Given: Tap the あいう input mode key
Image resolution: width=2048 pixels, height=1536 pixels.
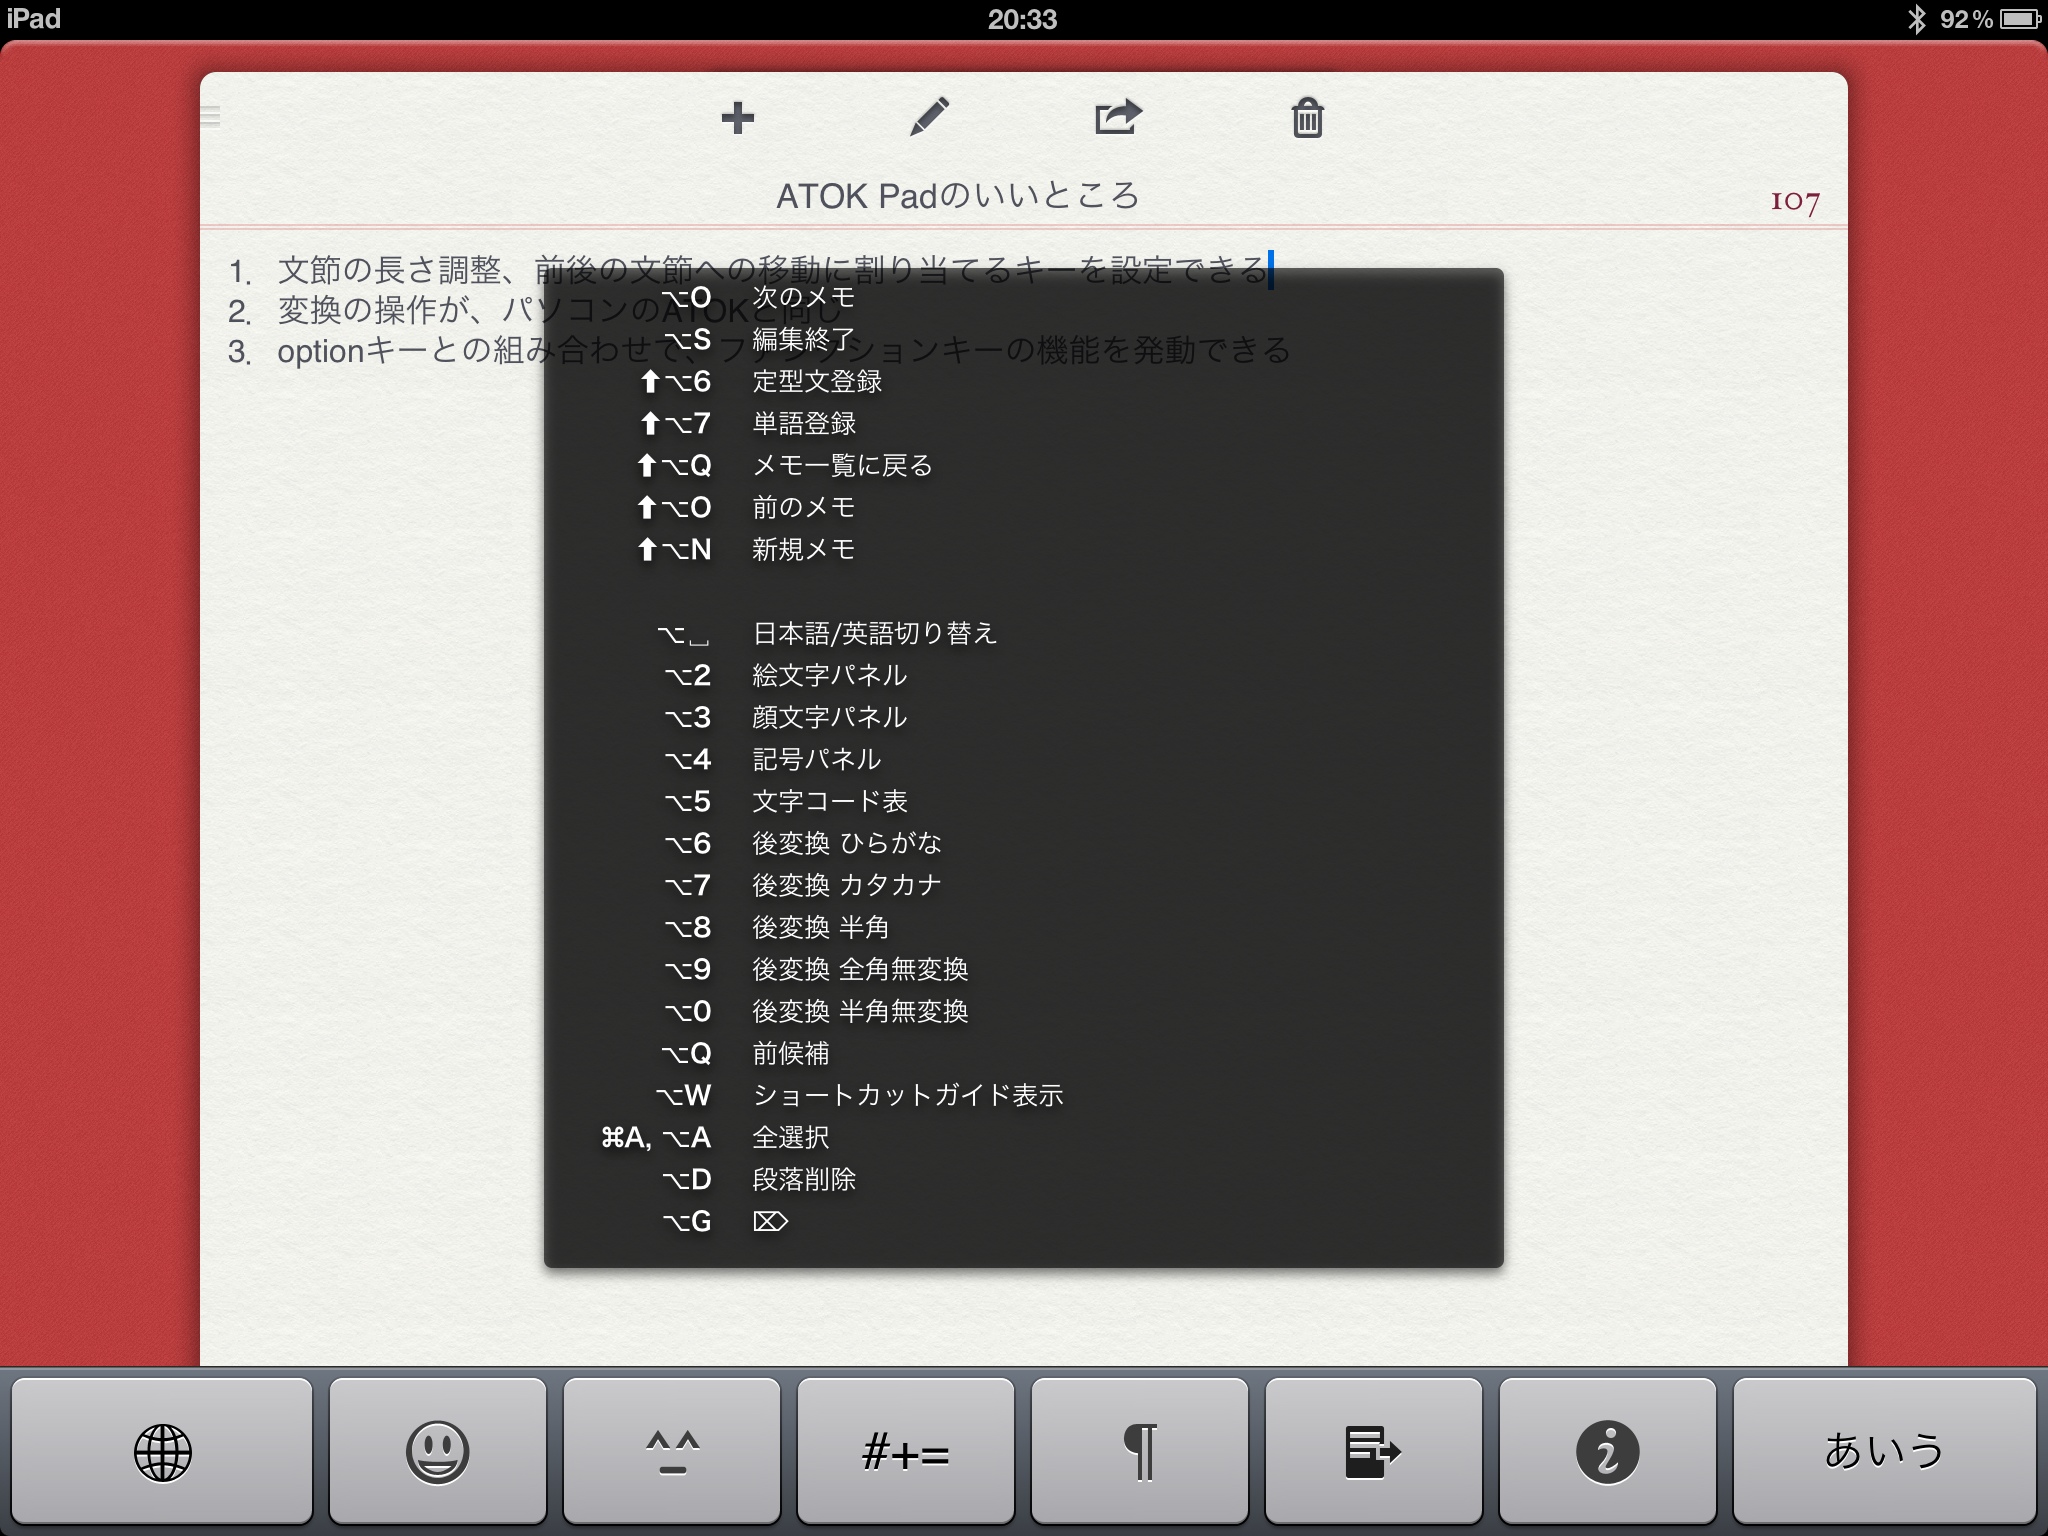Looking at the screenshot, I should click(1884, 1451).
